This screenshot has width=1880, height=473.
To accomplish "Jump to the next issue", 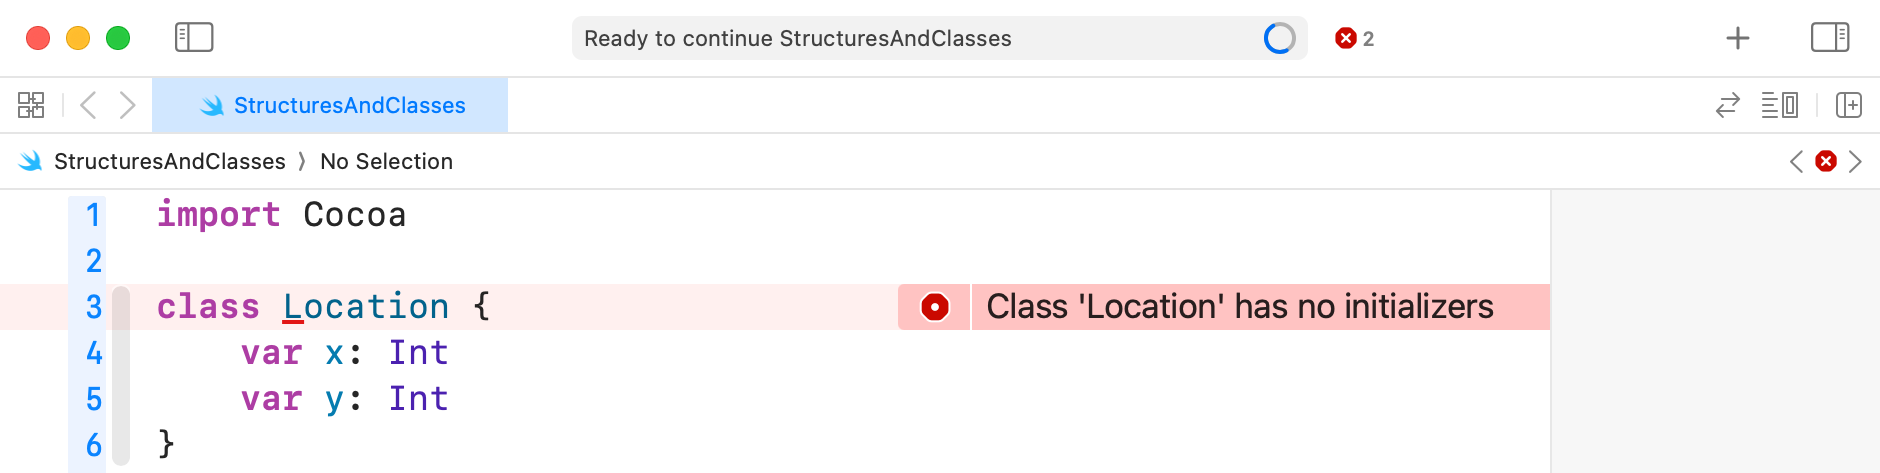I will 1855,161.
